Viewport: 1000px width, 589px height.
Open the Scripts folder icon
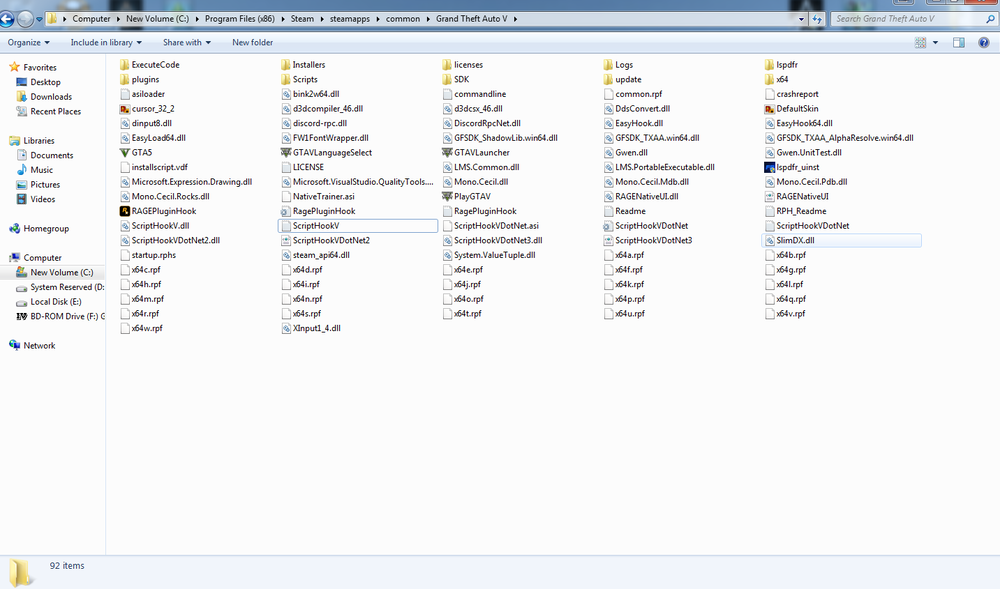(286, 80)
